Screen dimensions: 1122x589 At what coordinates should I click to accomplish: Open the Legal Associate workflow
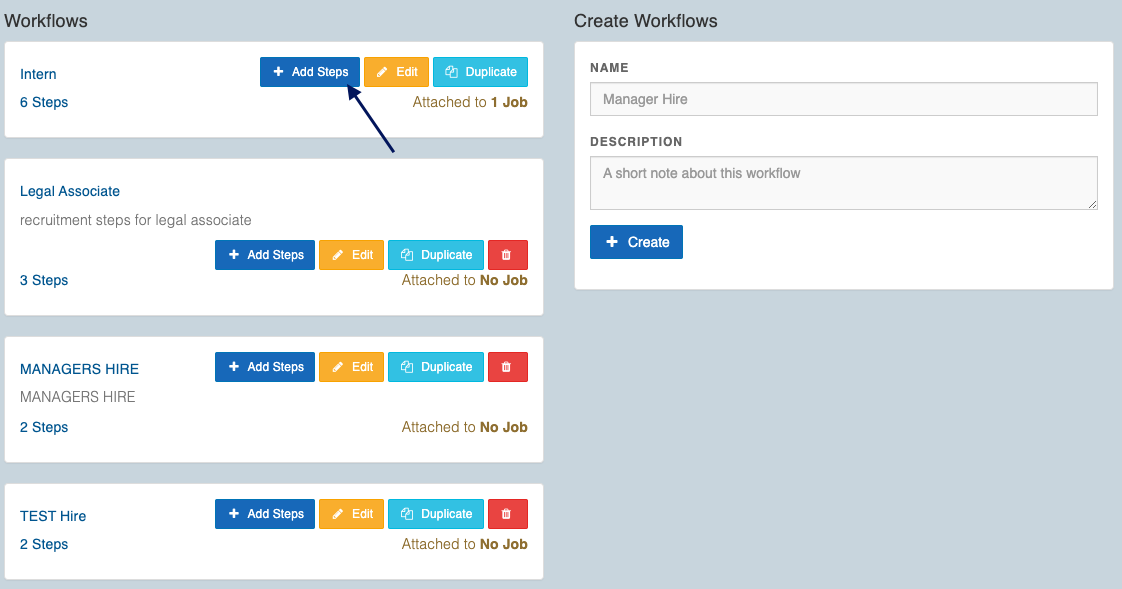(69, 192)
